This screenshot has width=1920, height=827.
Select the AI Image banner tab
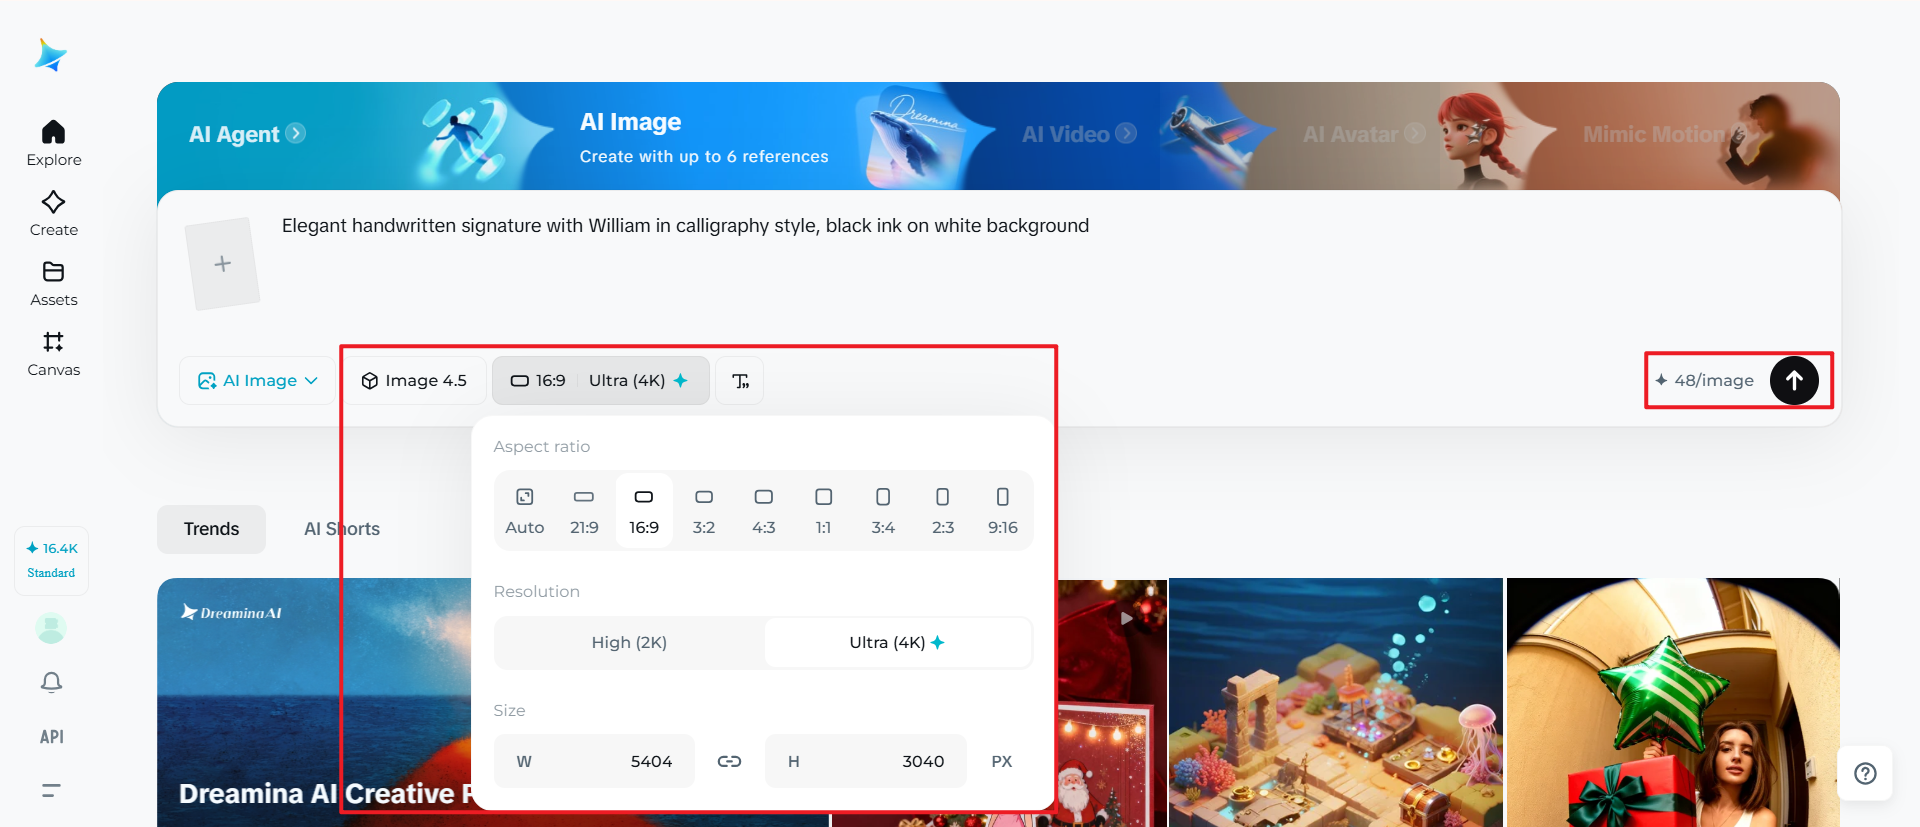[x=704, y=136]
